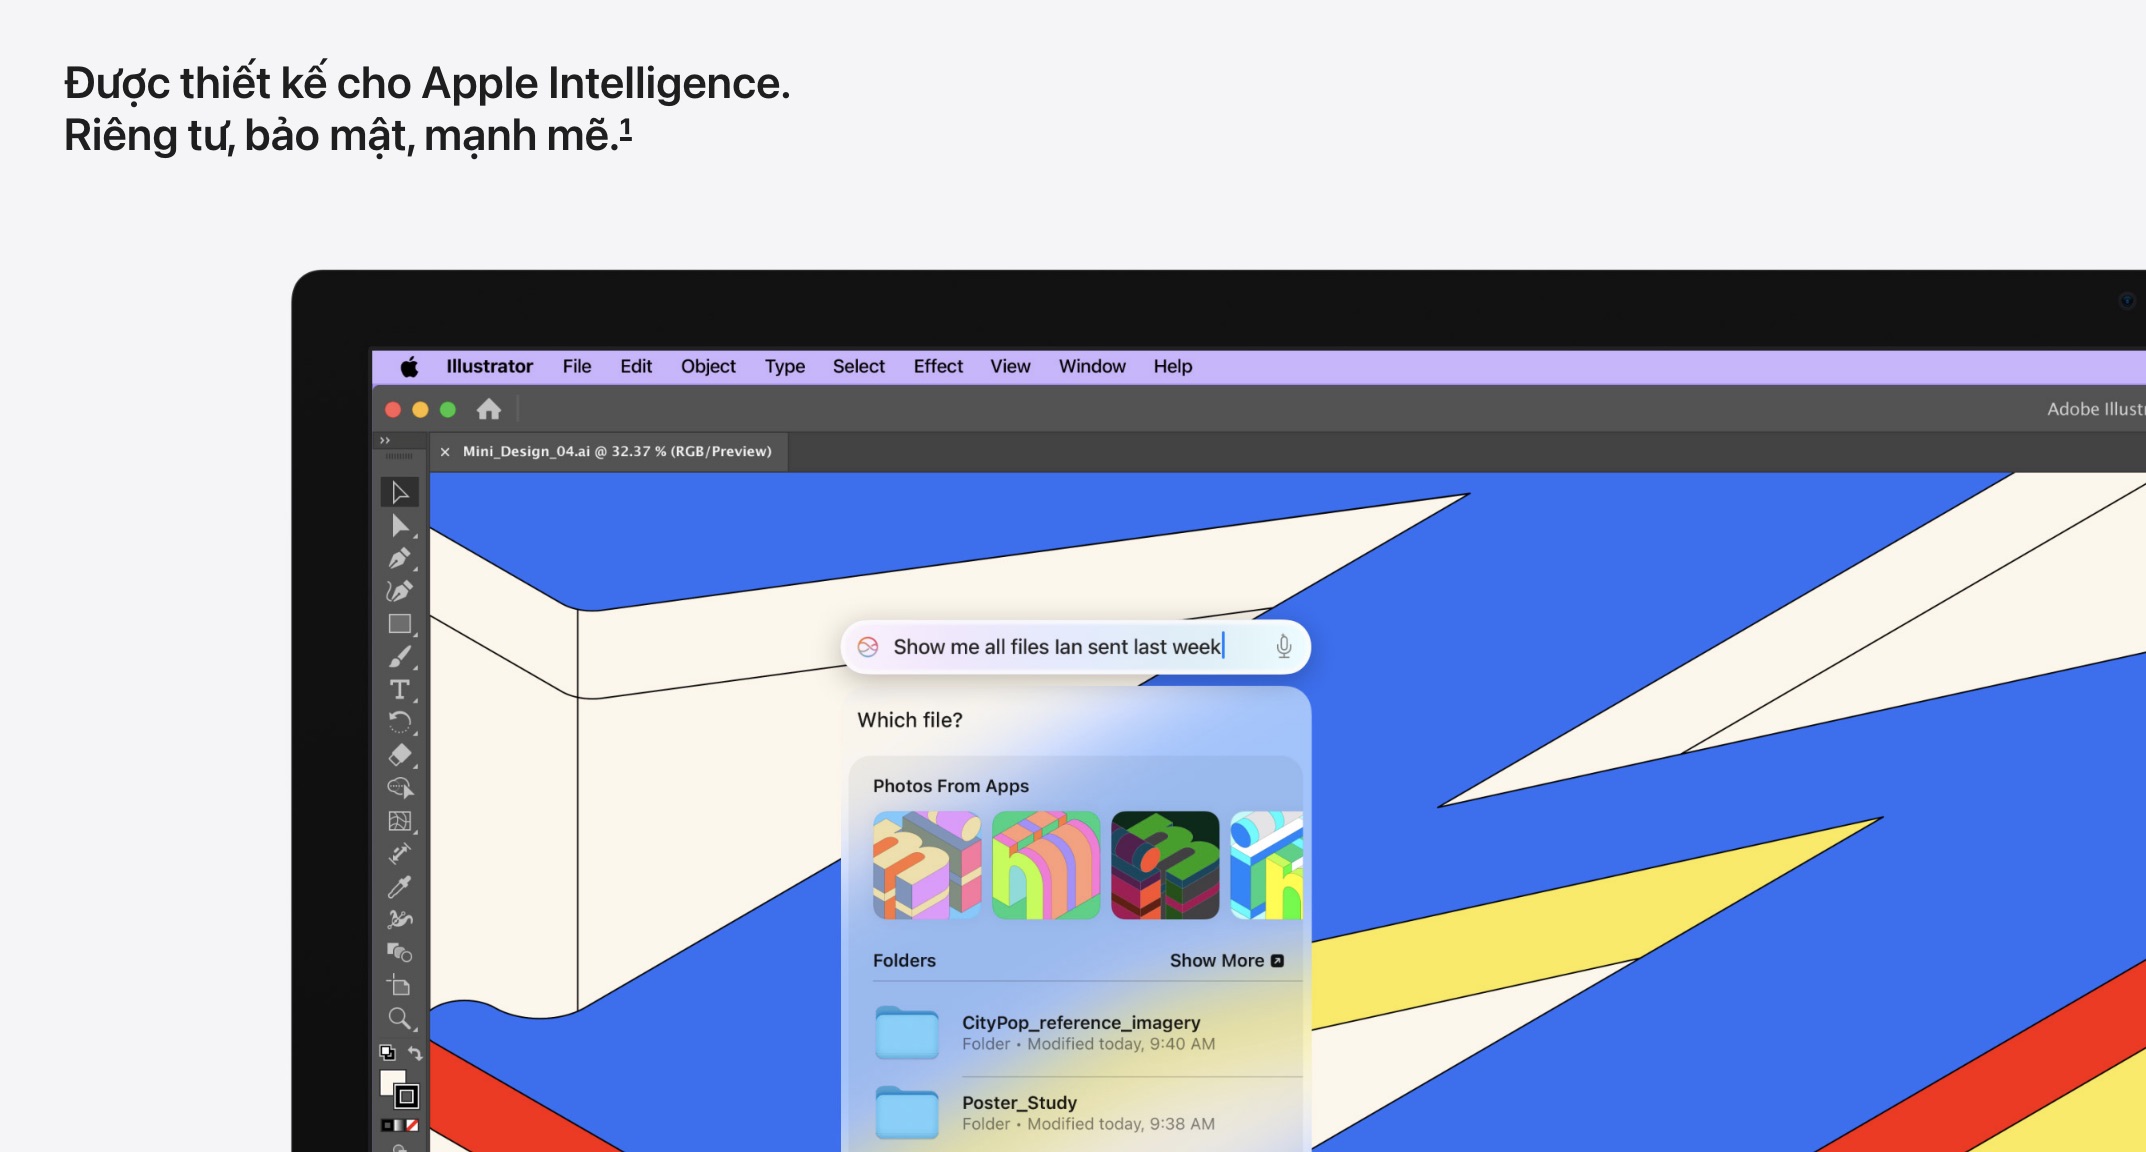The width and height of the screenshot is (2146, 1152).
Task: Reset to default fill and stroke
Action: coord(387,1053)
